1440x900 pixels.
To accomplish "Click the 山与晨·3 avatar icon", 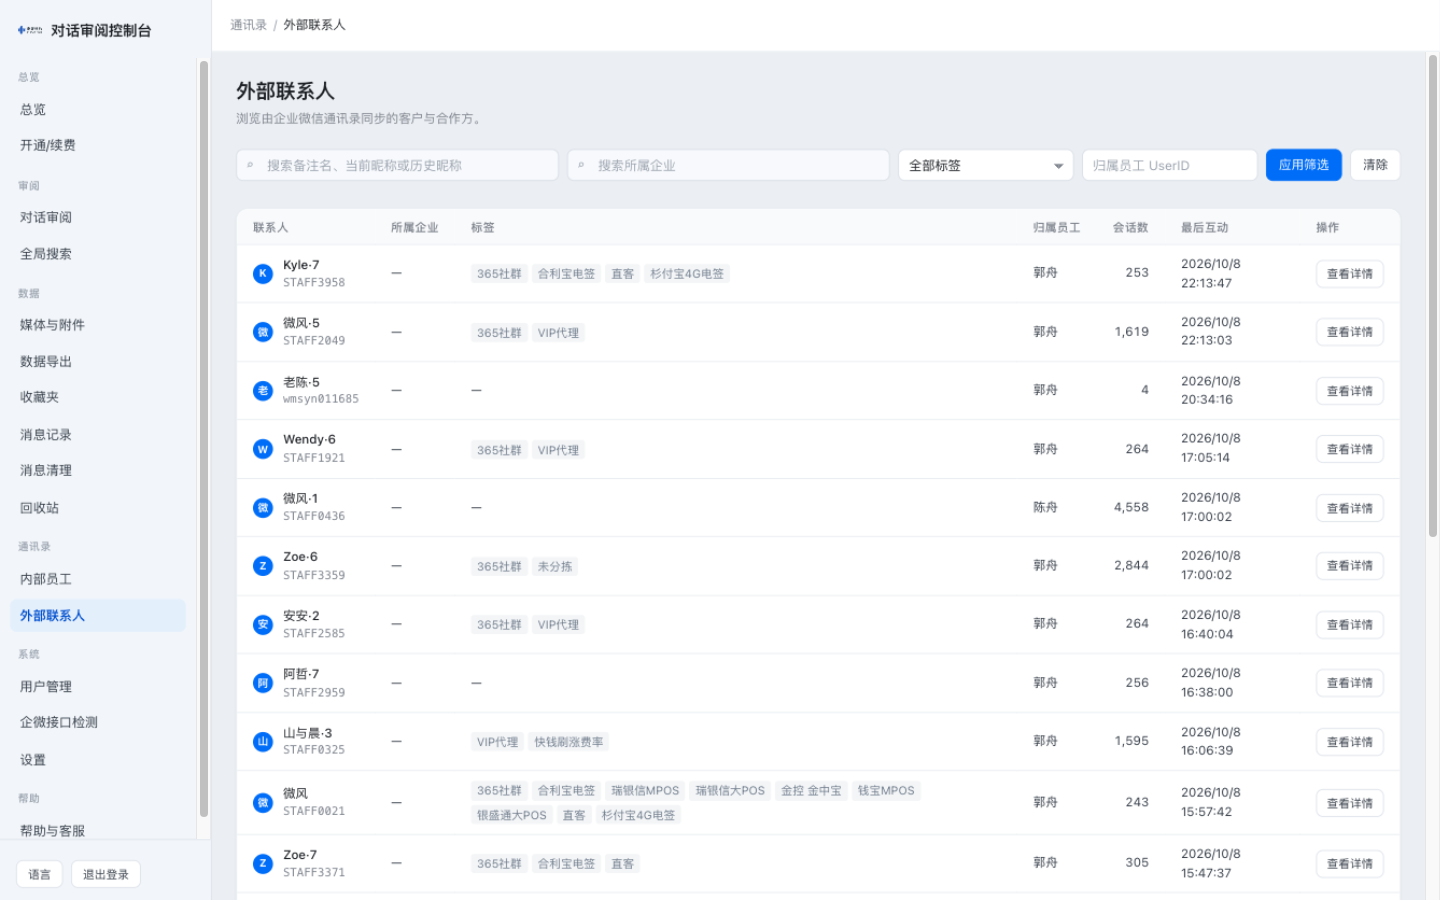I will 263,741.
